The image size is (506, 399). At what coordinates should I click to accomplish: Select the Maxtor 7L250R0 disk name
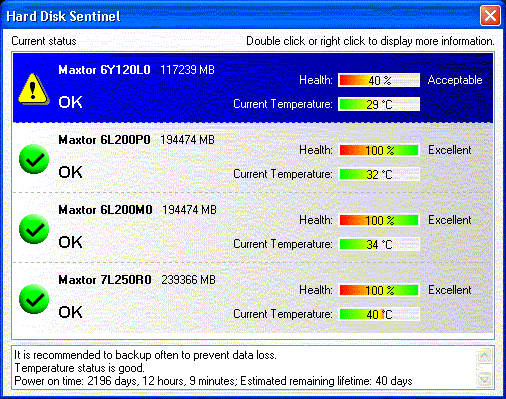tap(105, 280)
